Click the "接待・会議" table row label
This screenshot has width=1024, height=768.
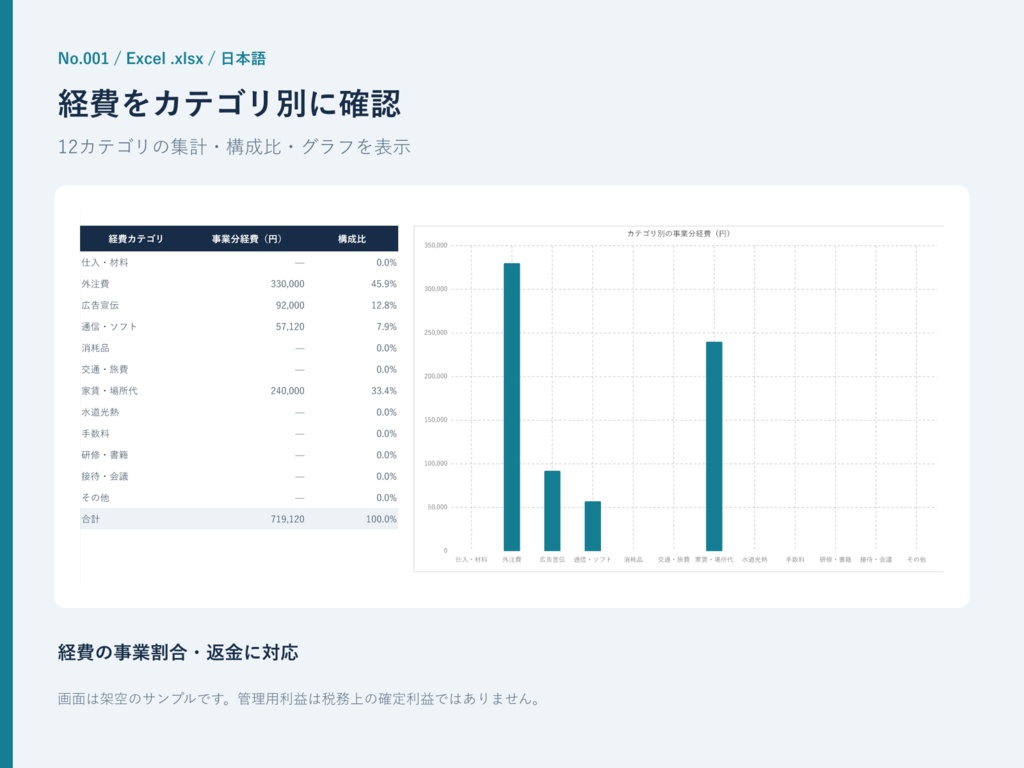[x=104, y=477]
